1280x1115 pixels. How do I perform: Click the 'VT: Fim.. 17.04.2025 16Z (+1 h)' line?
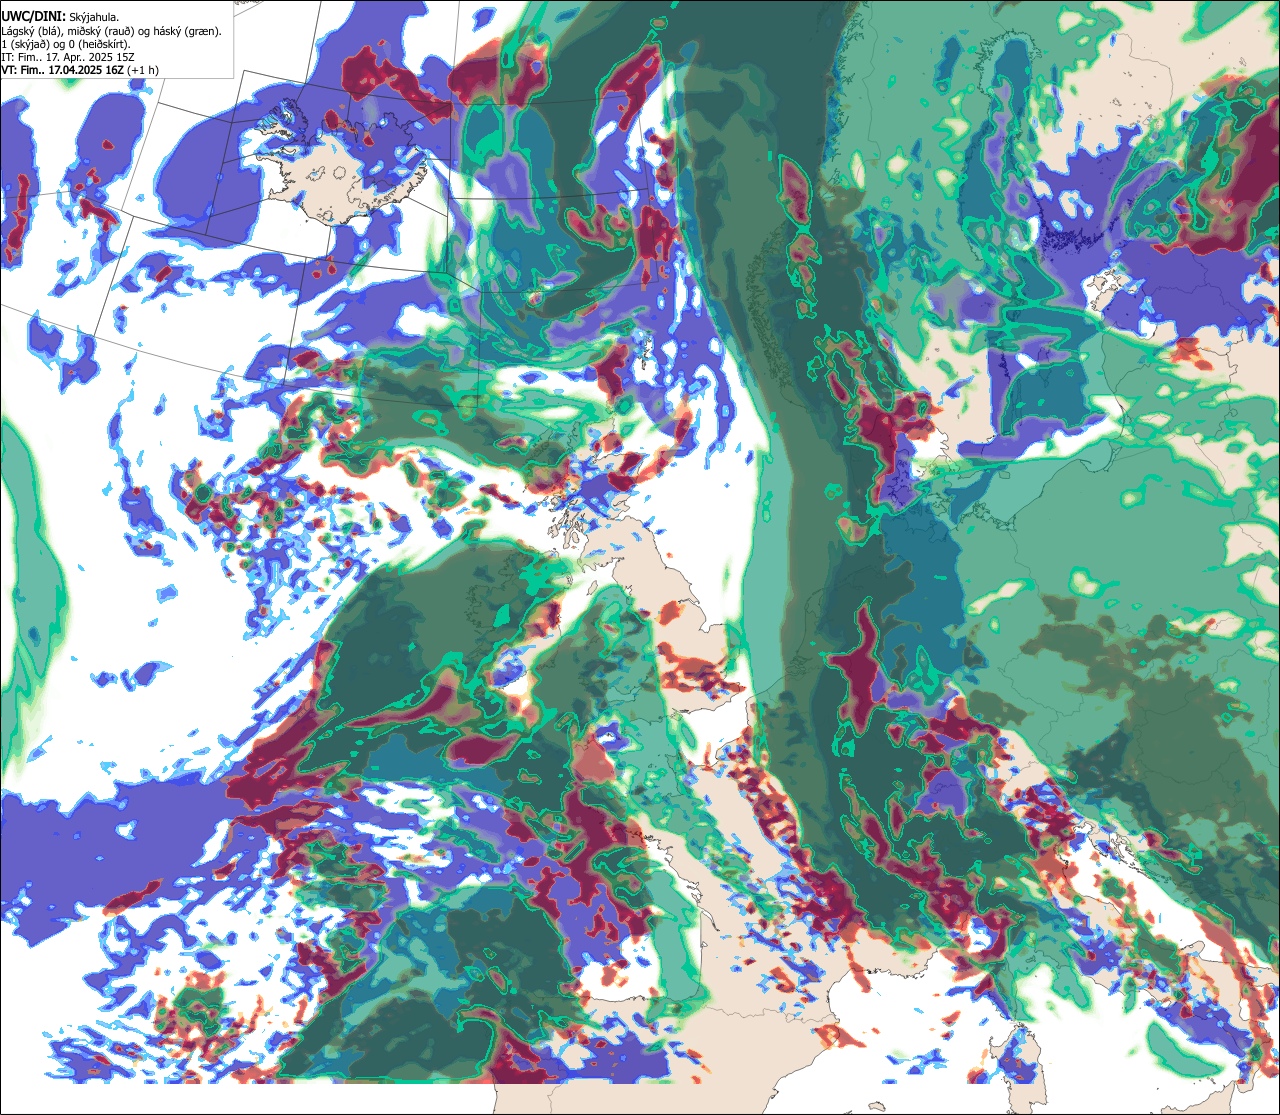point(80,70)
